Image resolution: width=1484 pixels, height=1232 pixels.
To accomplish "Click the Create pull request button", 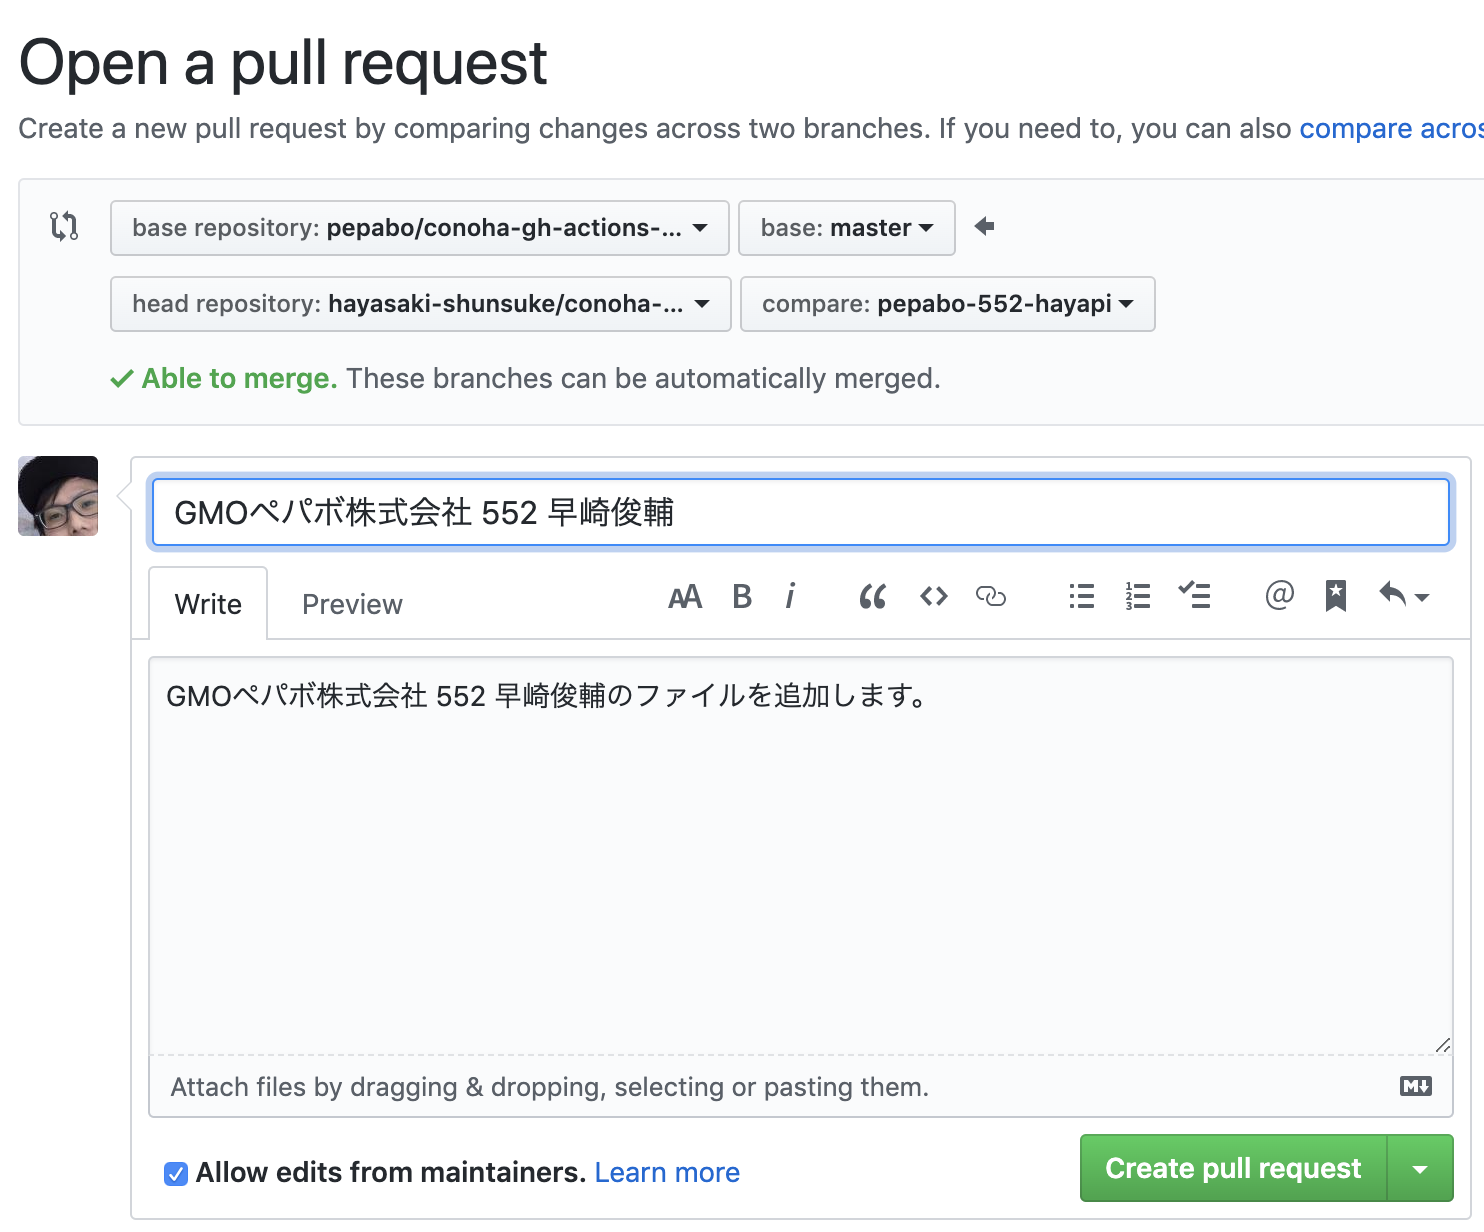I will pyautogui.click(x=1232, y=1168).
